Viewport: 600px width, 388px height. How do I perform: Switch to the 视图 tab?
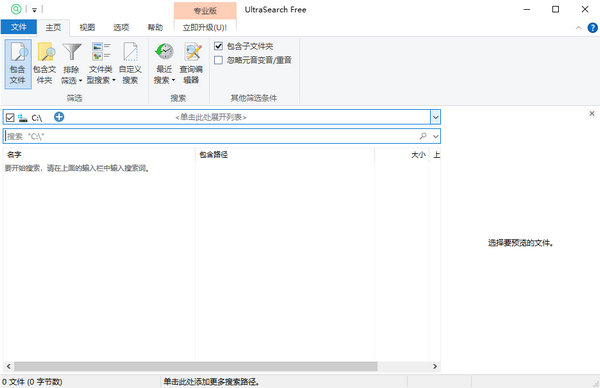click(87, 27)
